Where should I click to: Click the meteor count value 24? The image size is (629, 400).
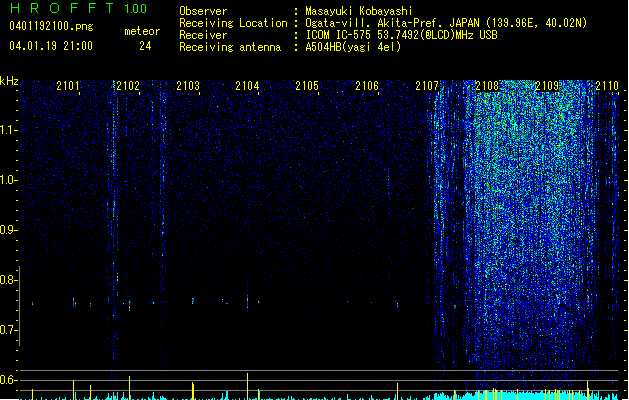(145, 46)
